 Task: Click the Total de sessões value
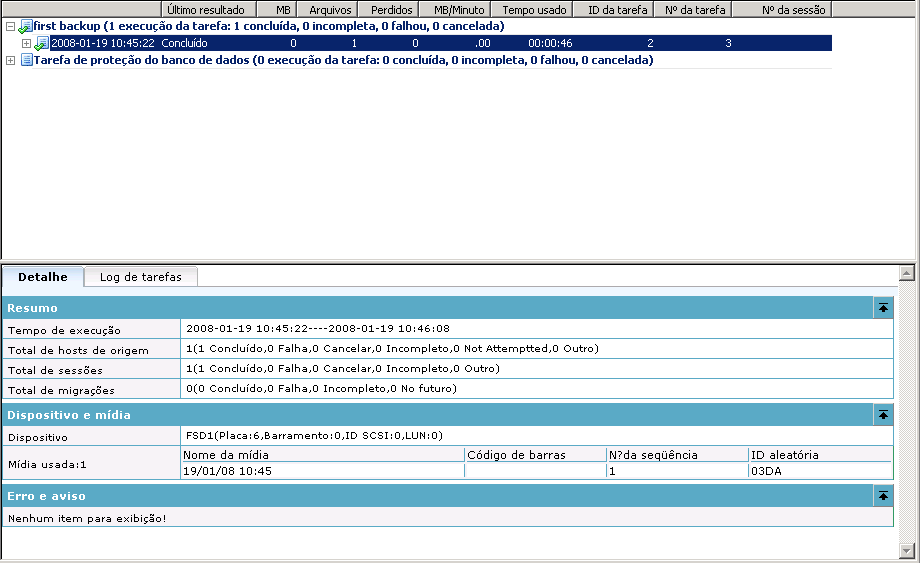pyautogui.click(x=343, y=369)
